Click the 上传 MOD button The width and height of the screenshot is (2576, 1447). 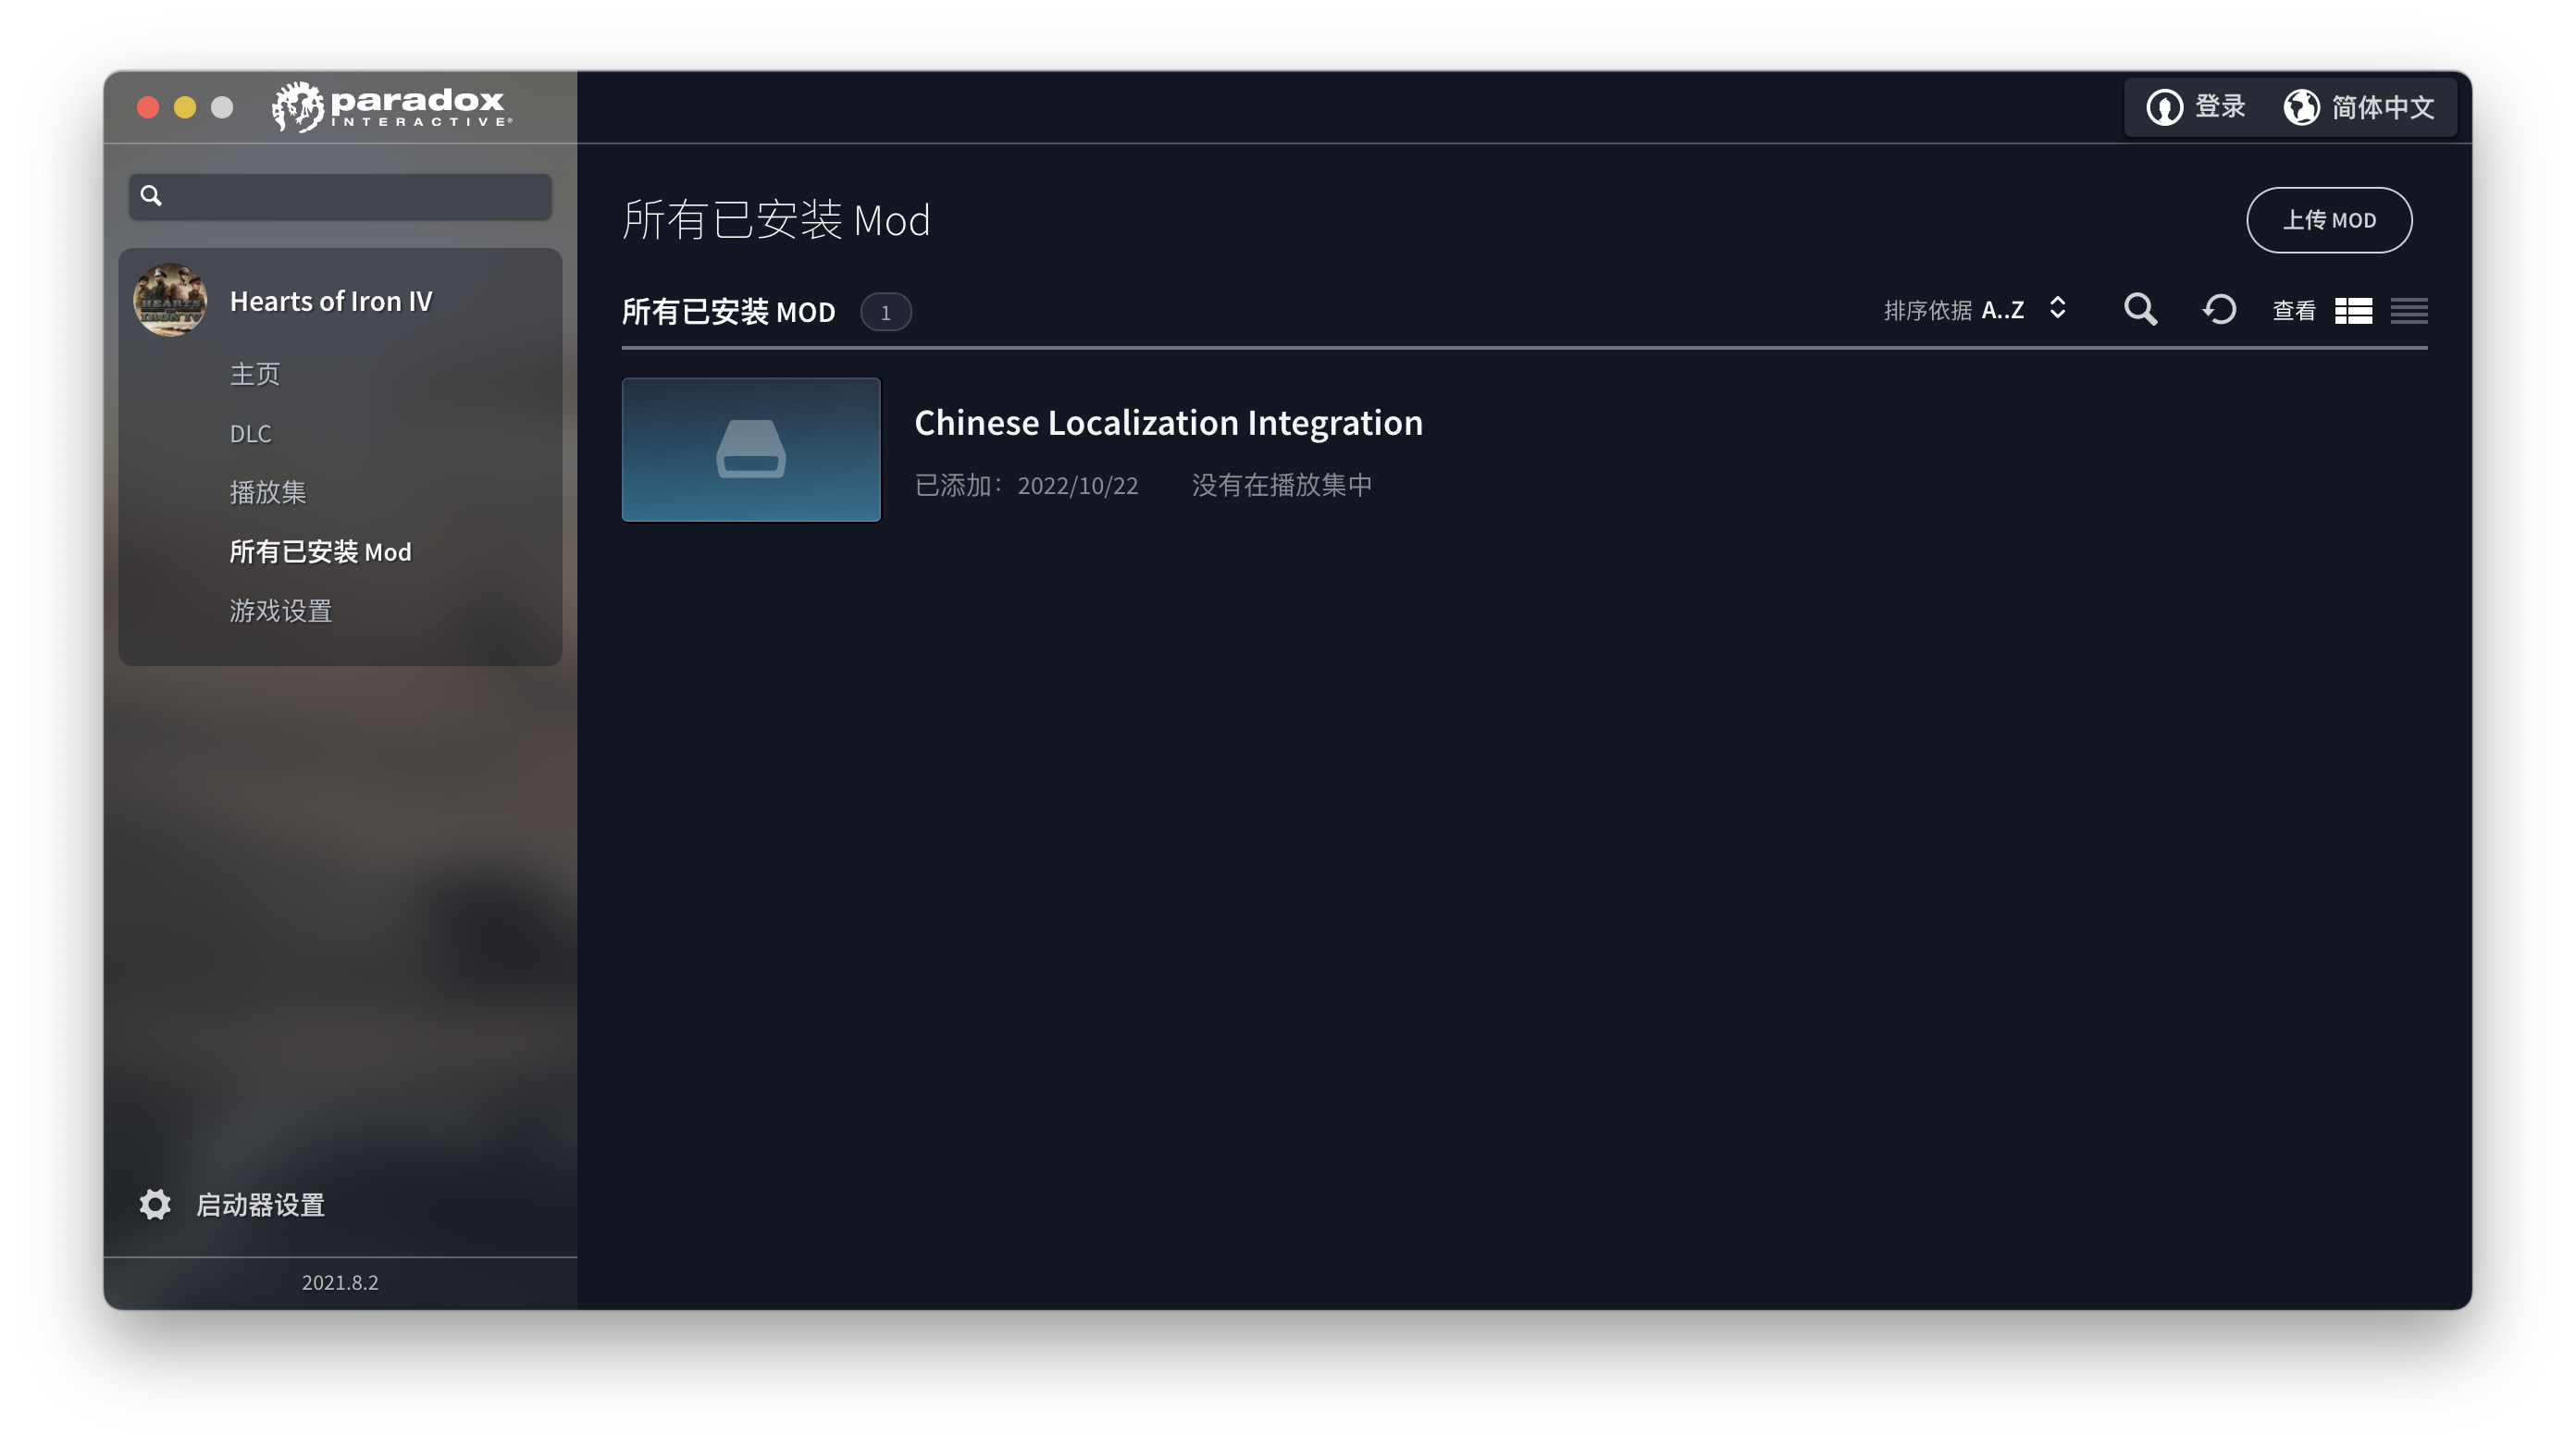point(2329,220)
